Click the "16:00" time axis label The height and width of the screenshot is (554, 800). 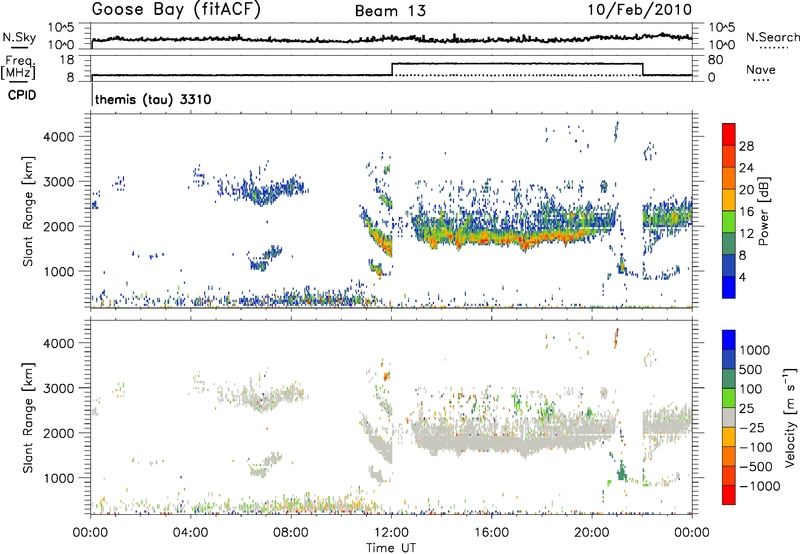click(x=491, y=533)
